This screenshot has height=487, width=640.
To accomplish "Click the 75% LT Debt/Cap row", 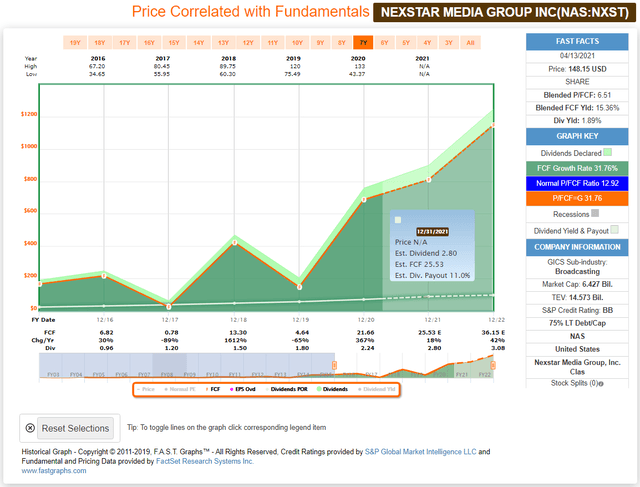I will (577, 323).
